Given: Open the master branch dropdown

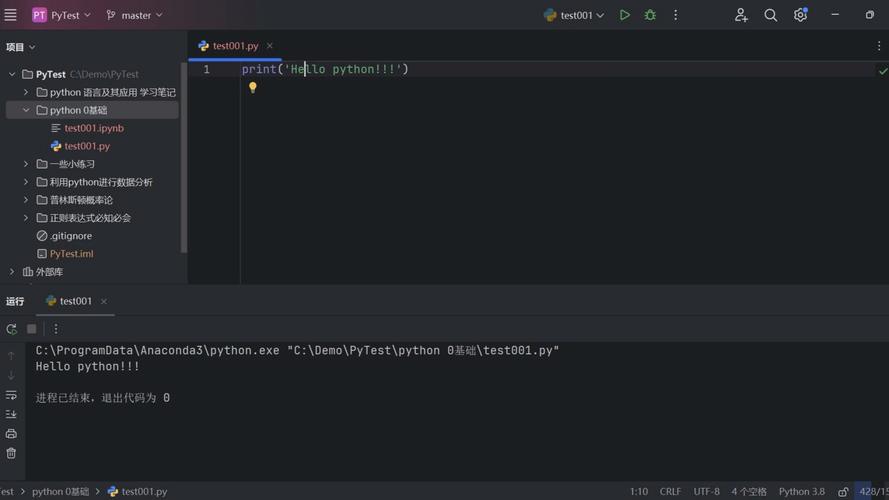Looking at the screenshot, I should pos(134,15).
